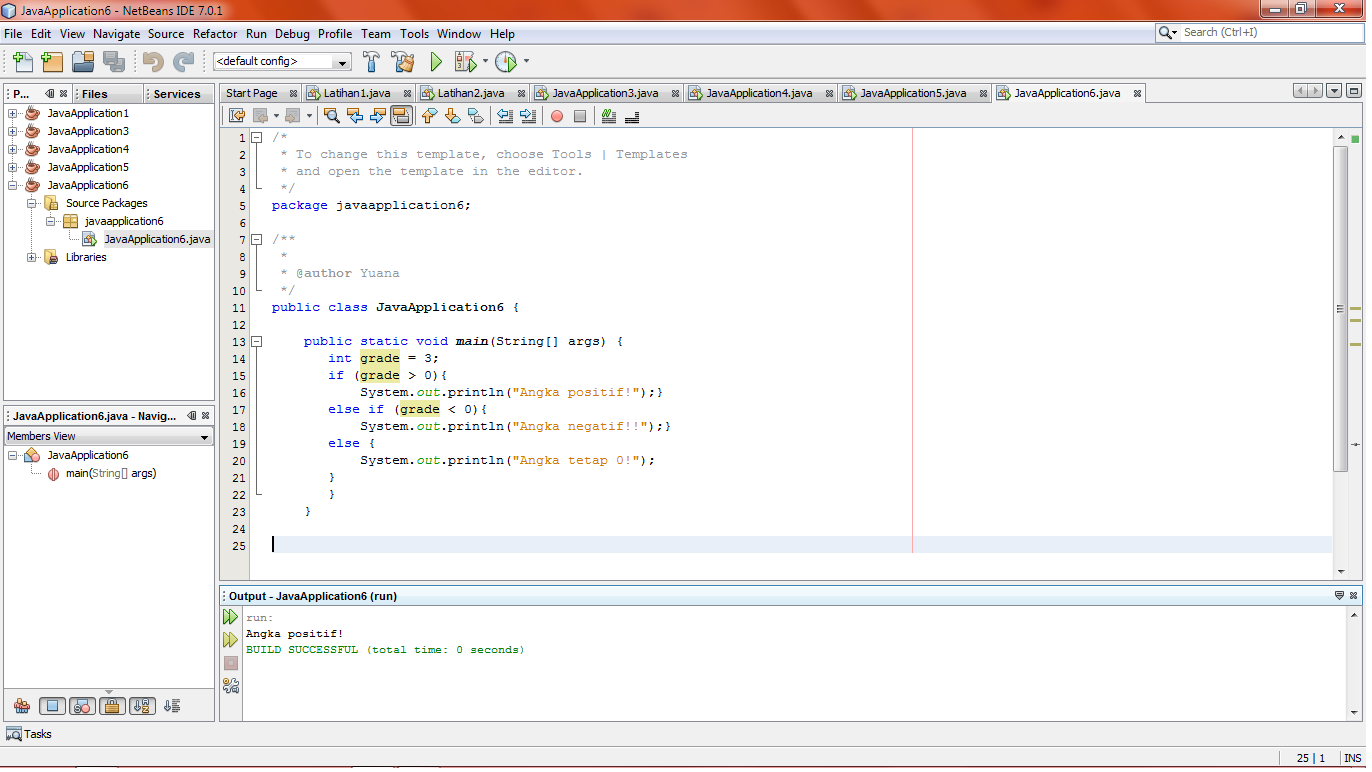Viewport: 1372px width, 772px height.
Task: Click the Clean and Build hammer-broom icon
Action: click(x=403, y=61)
